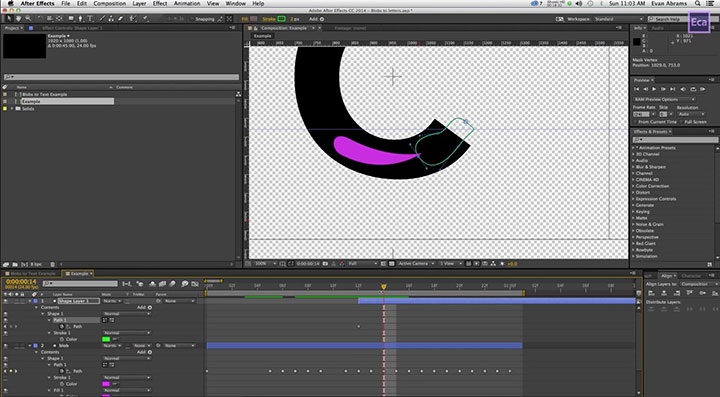Select Blobs to Text Example project item

click(x=45, y=94)
